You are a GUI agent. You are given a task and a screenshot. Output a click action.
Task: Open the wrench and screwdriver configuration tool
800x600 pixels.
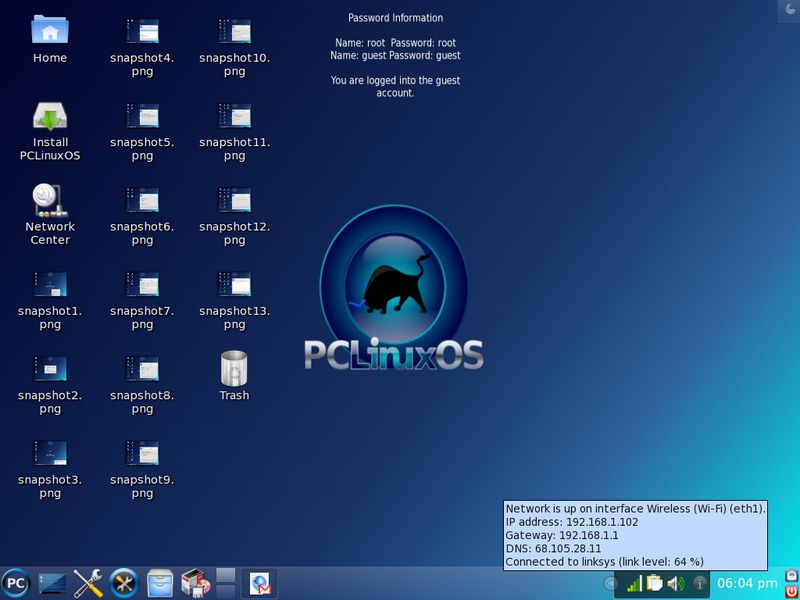(x=88, y=583)
